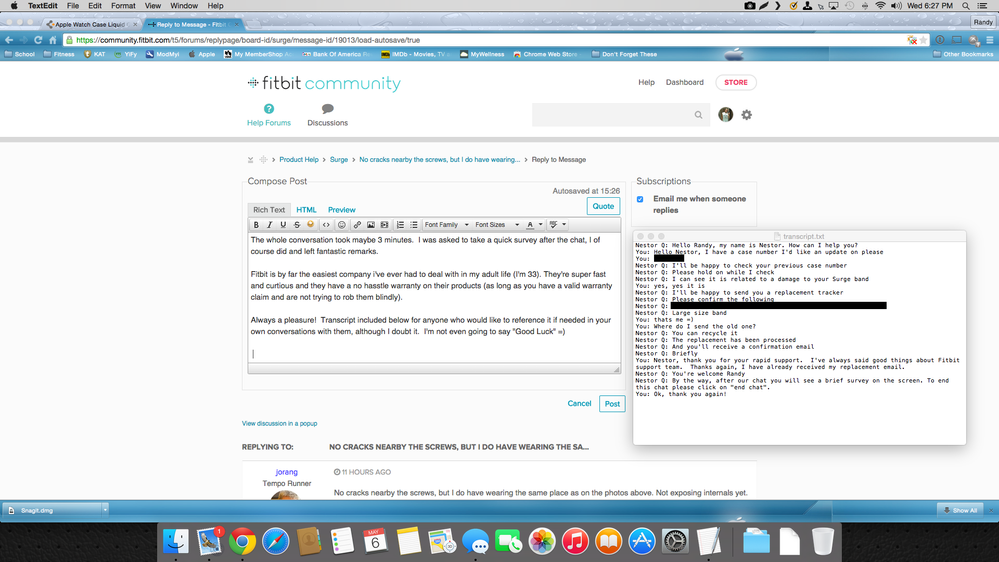Image resolution: width=999 pixels, height=562 pixels.
Task: Switch to the HTML editor tab
Action: (x=306, y=210)
